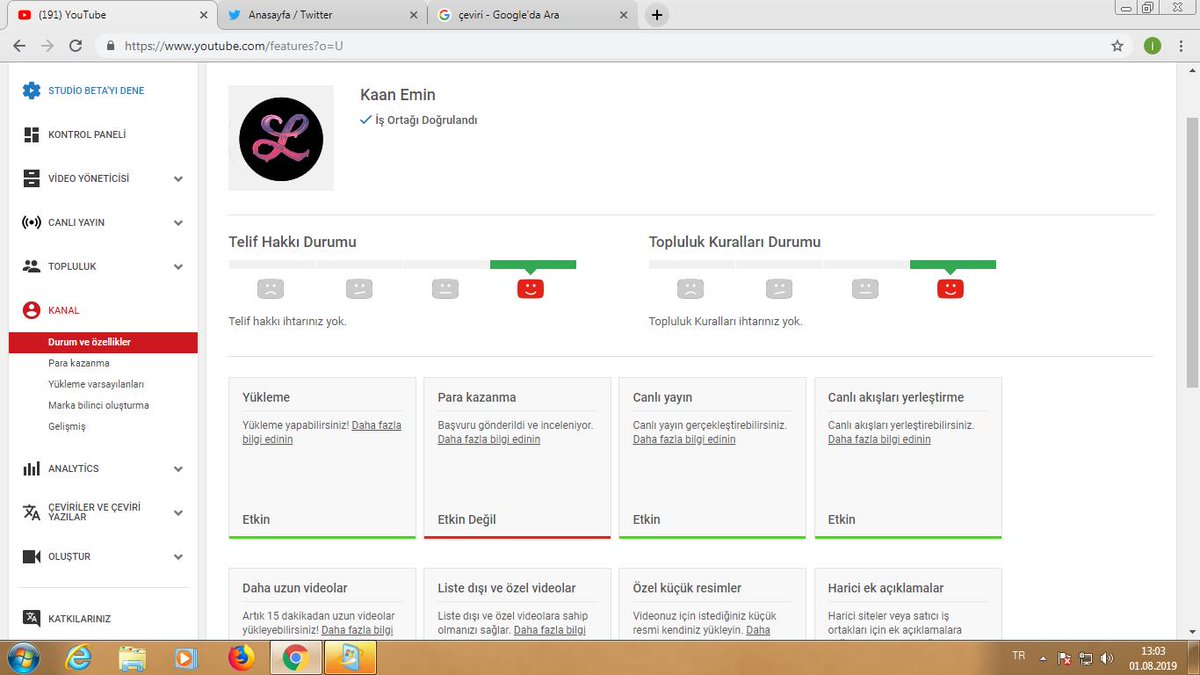Image resolution: width=1200 pixels, height=675 pixels.
Task: Launch Internet Explorer from the taskbar
Action: [x=79, y=657]
